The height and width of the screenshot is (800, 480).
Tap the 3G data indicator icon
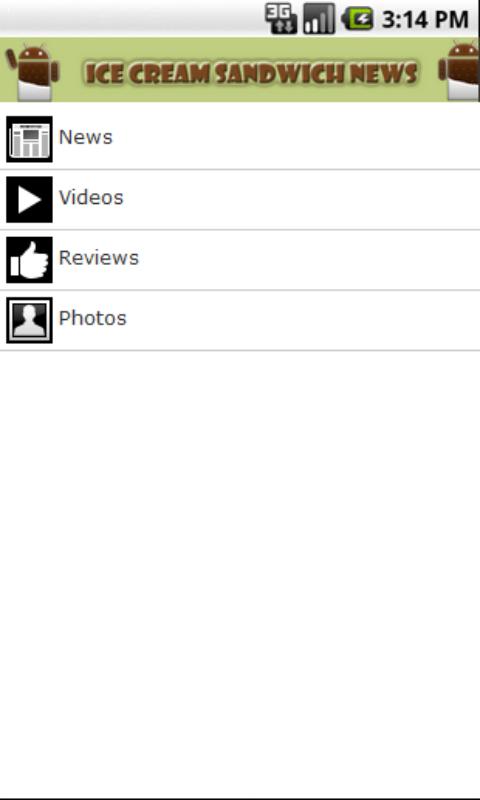coord(281,19)
